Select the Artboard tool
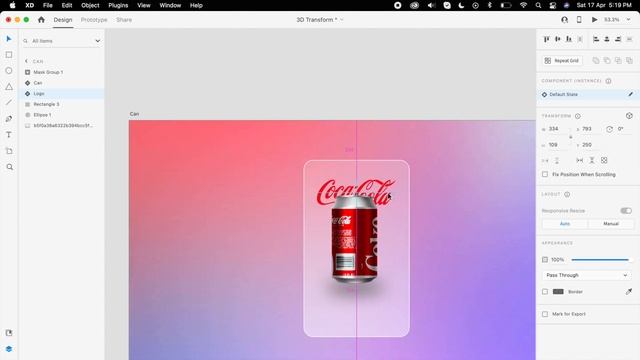Screen dimensions: 640x360 click(9, 151)
